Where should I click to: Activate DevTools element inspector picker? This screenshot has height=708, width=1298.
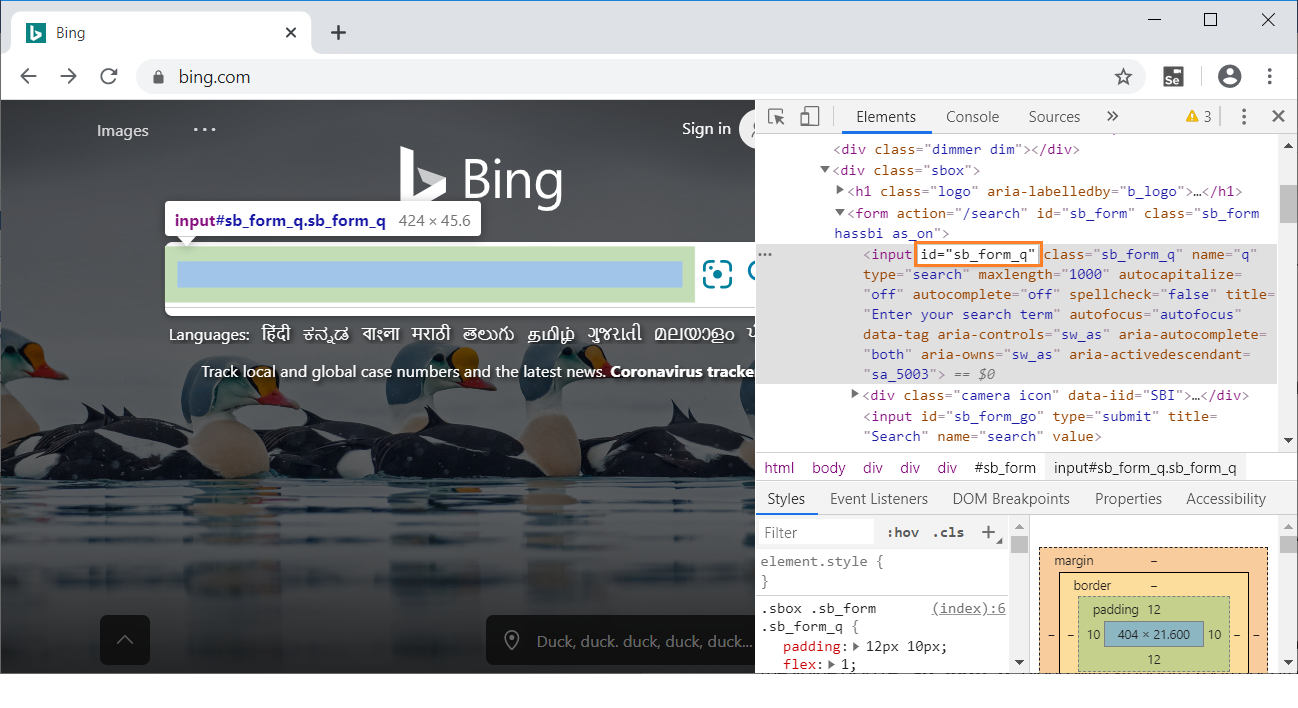(776, 117)
